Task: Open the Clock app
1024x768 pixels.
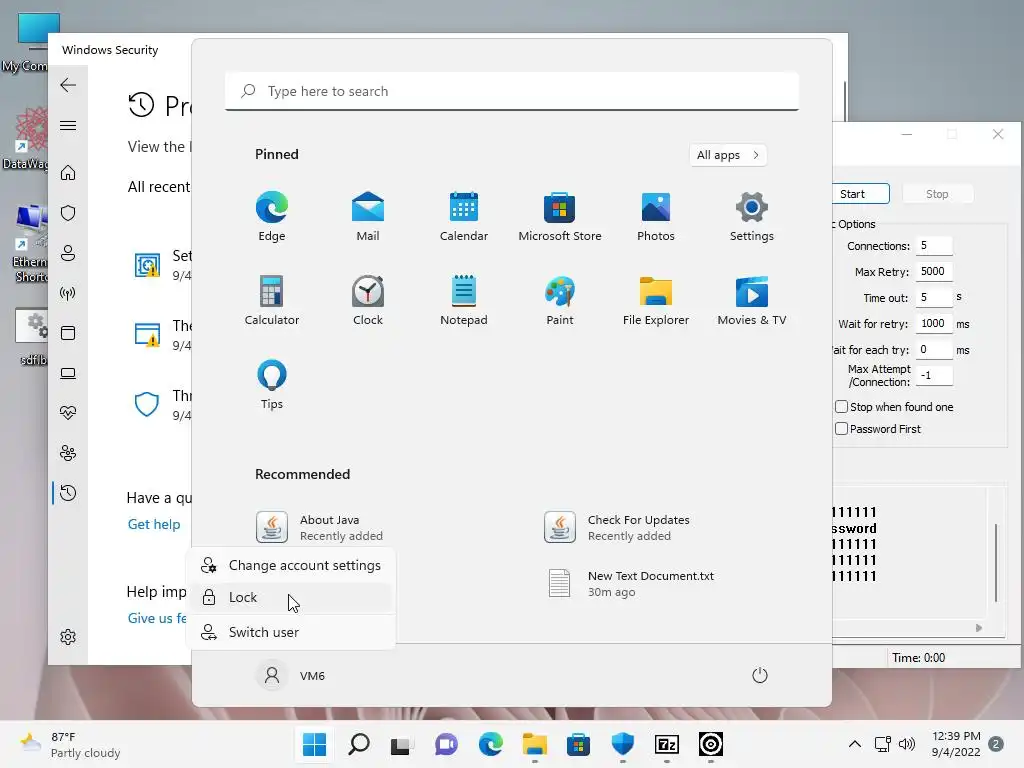Action: click(x=368, y=300)
